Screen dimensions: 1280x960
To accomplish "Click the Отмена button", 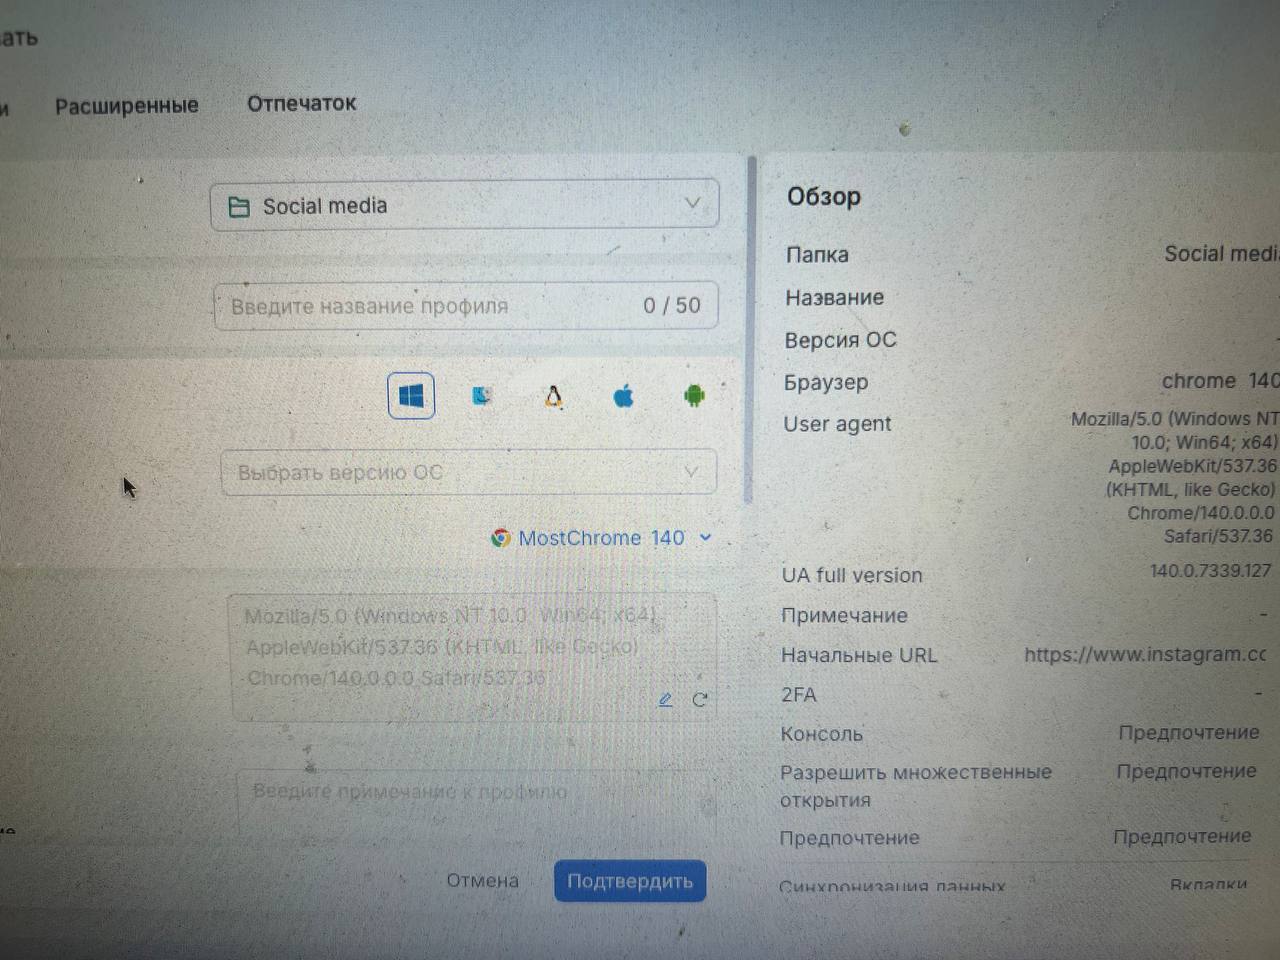I will [482, 881].
